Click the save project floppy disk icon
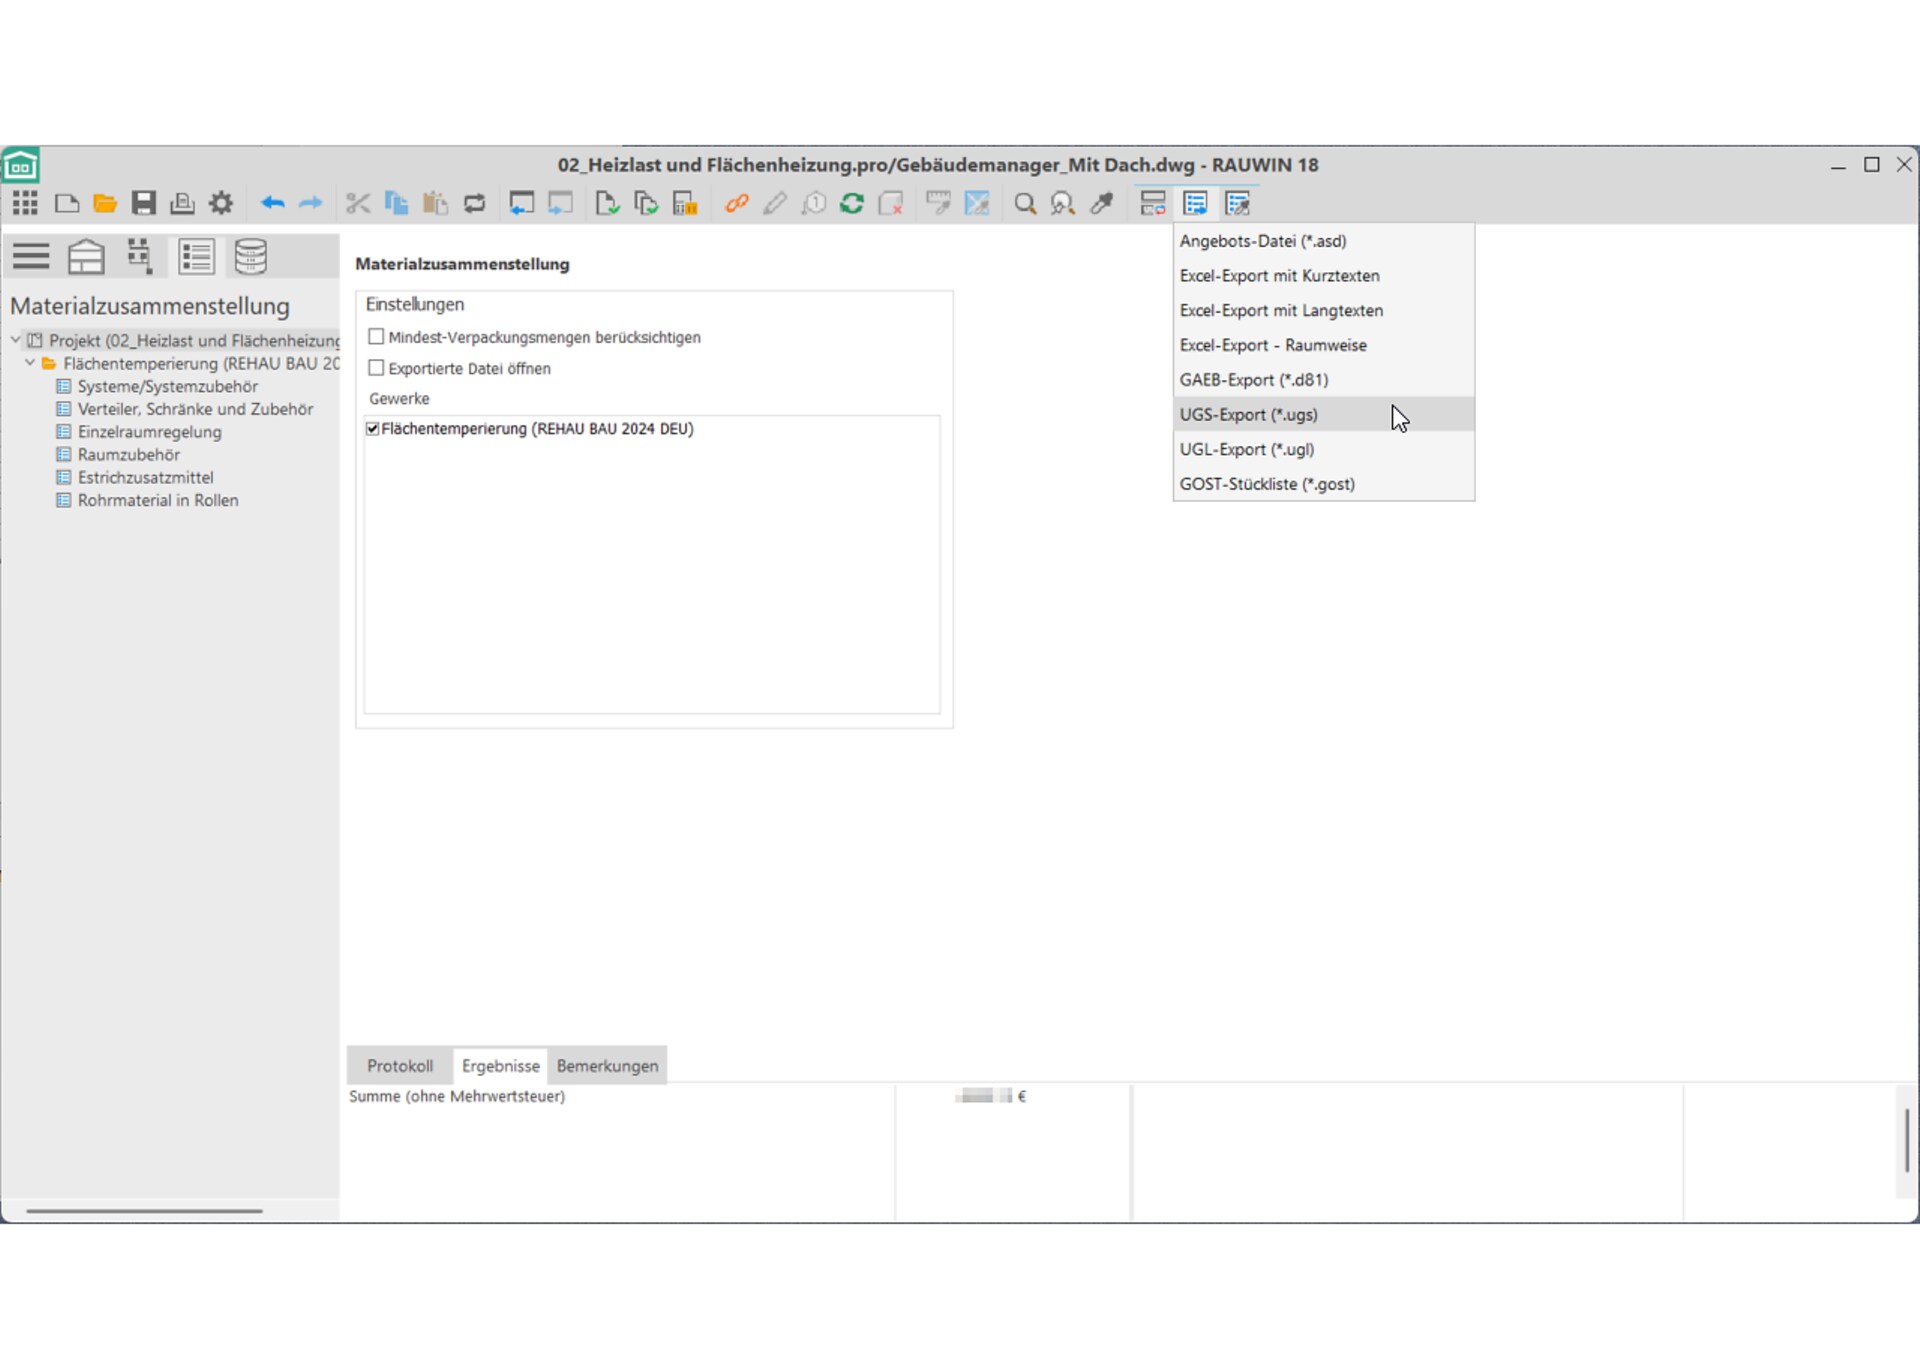Screen dimensions: 1920x1371 coord(143,204)
